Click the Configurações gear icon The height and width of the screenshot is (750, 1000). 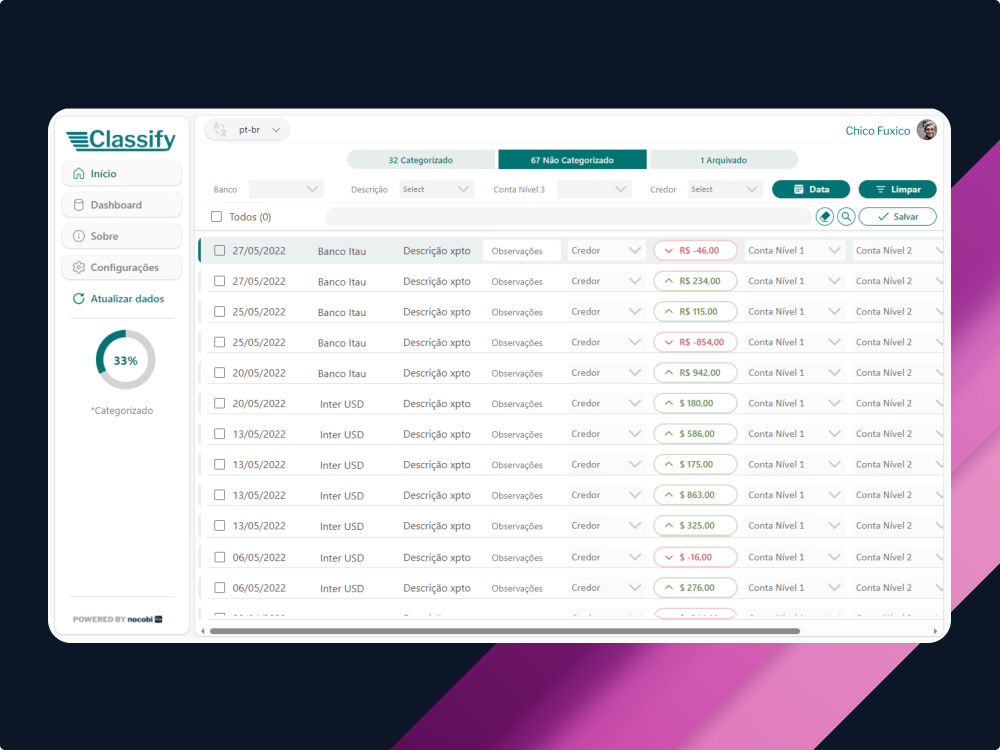78,267
